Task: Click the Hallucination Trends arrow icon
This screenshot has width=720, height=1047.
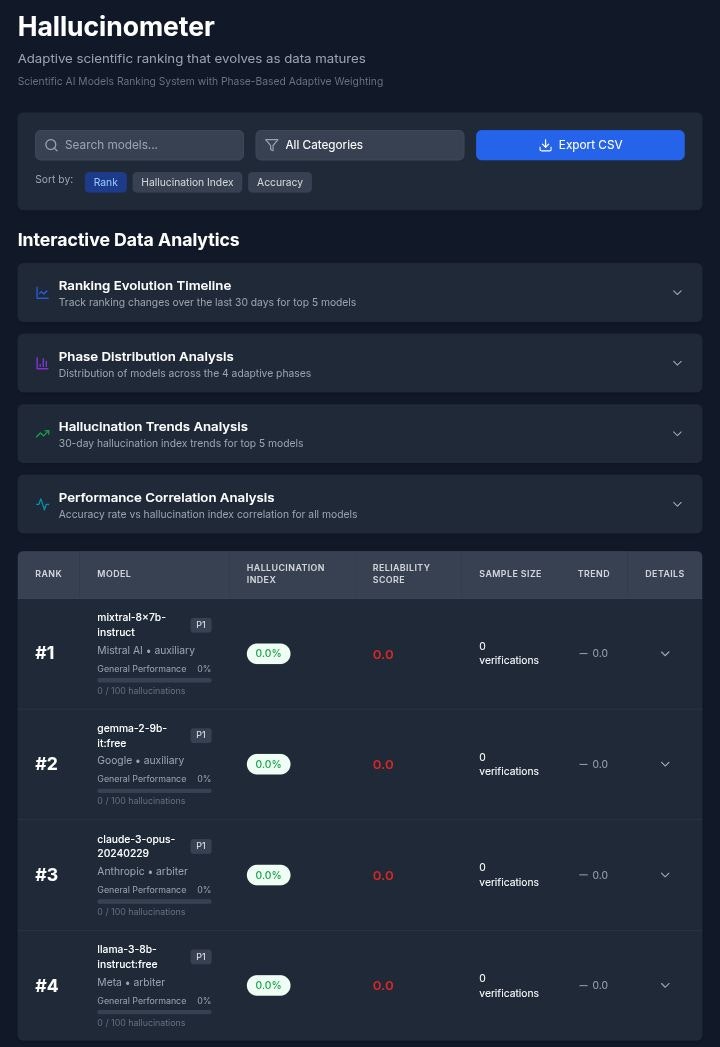Action: (42, 434)
